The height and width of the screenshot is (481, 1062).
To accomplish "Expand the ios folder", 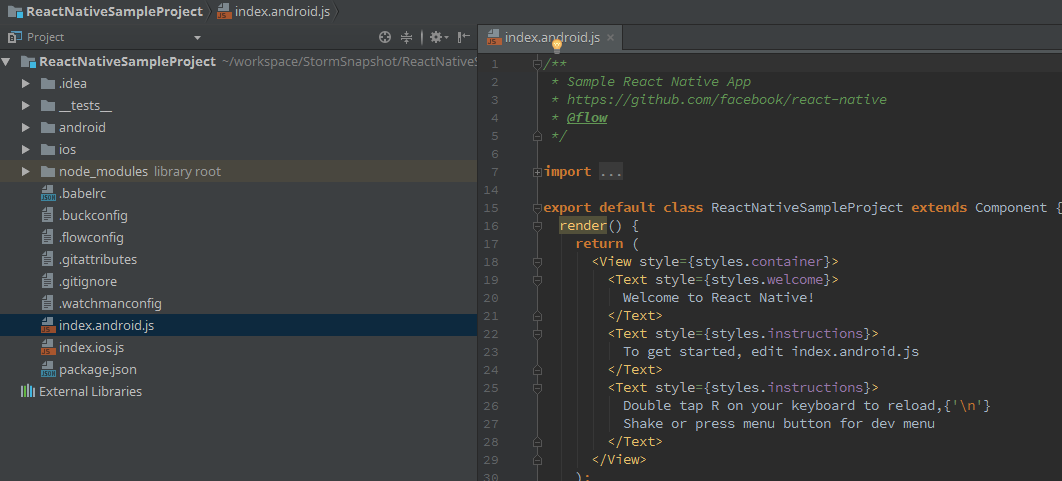I will 26,150.
